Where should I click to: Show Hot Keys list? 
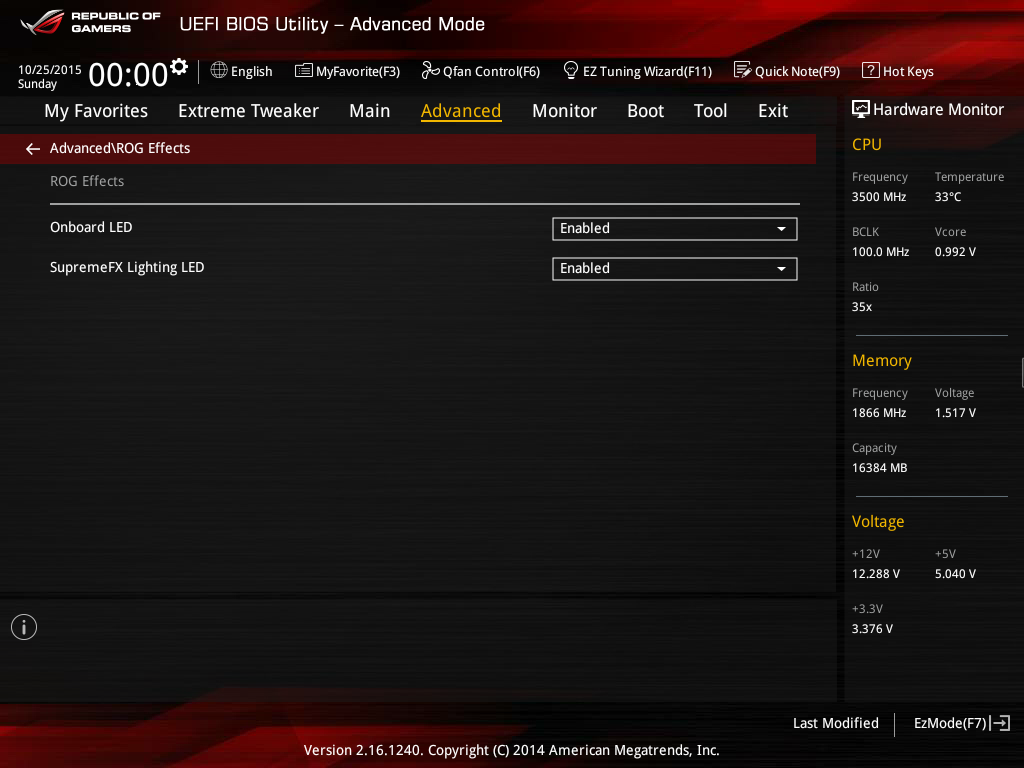click(x=898, y=71)
